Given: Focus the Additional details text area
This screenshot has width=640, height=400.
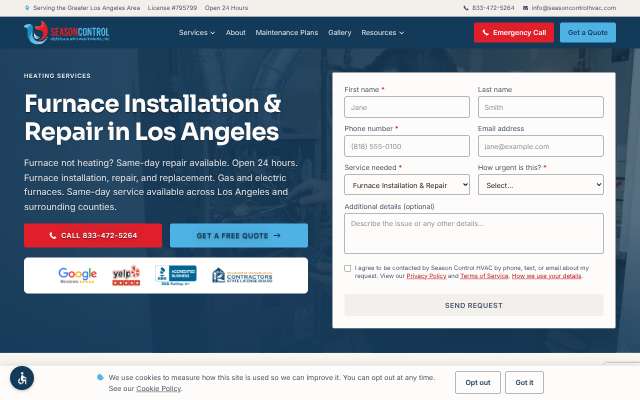Looking at the screenshot, I should (x=474, y=233).
